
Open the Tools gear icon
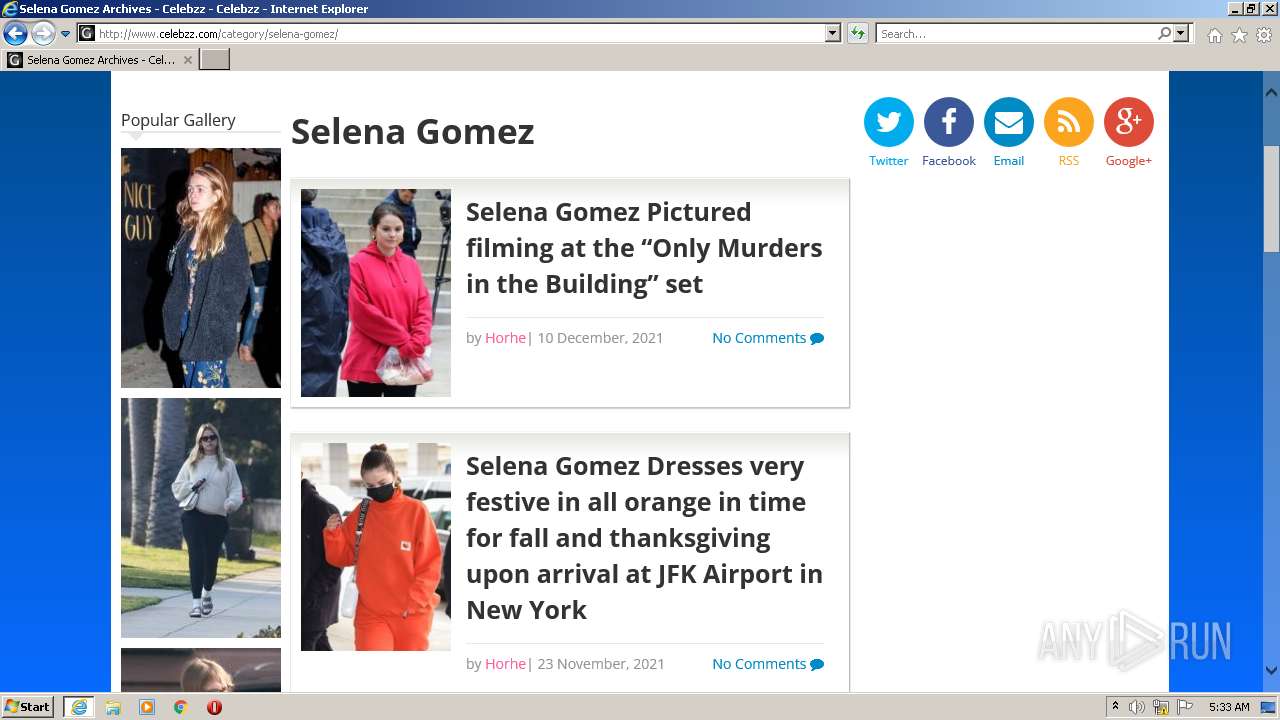1264,35
